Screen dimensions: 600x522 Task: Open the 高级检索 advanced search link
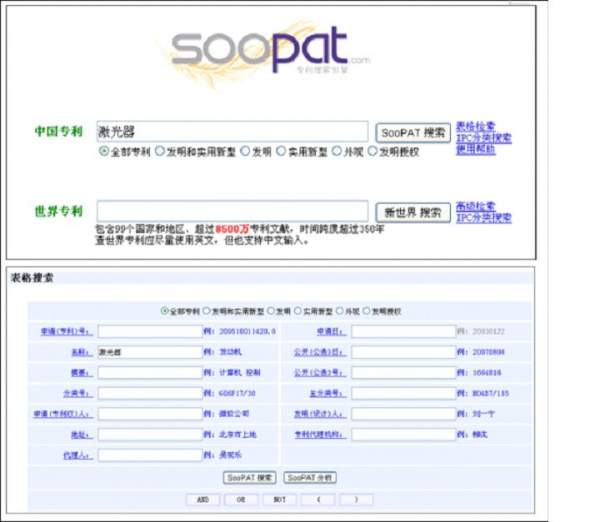[x=476, y=206]
